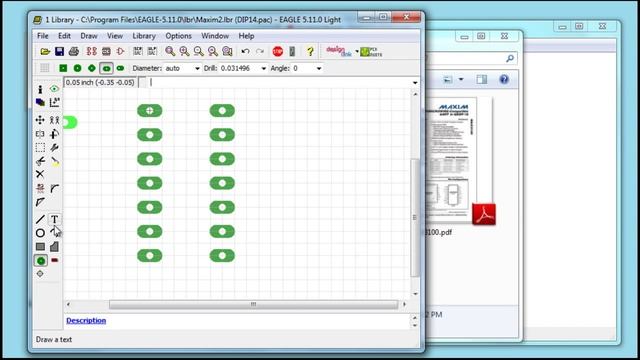
Task: Expand the command line history dropdown
Action: 415,83
